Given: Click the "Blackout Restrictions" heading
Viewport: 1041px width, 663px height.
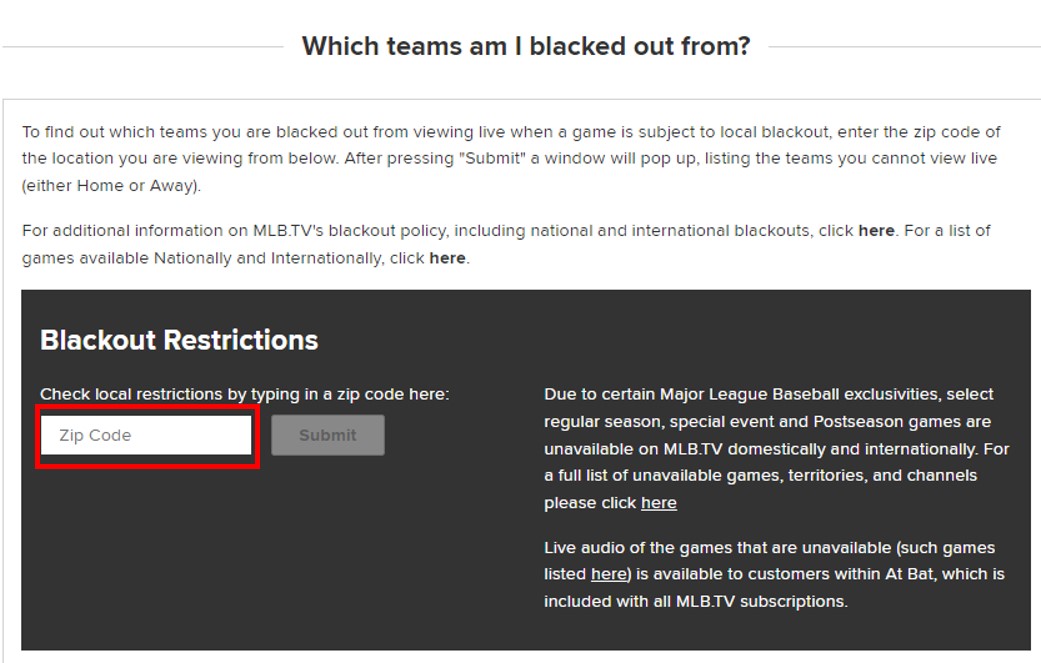Looking at the screenshot, I should [179, 340].
